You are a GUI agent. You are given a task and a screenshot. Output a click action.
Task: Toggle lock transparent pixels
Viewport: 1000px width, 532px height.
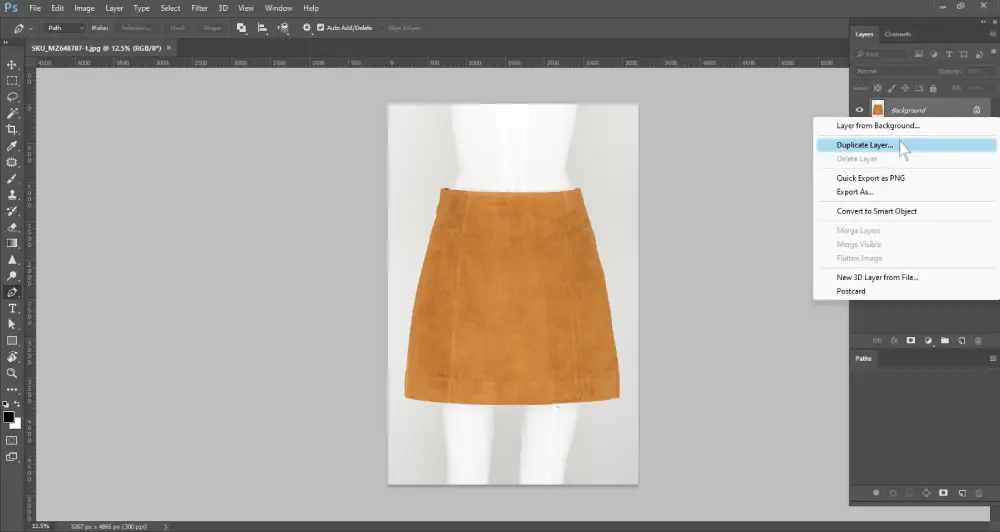point(878,88)
